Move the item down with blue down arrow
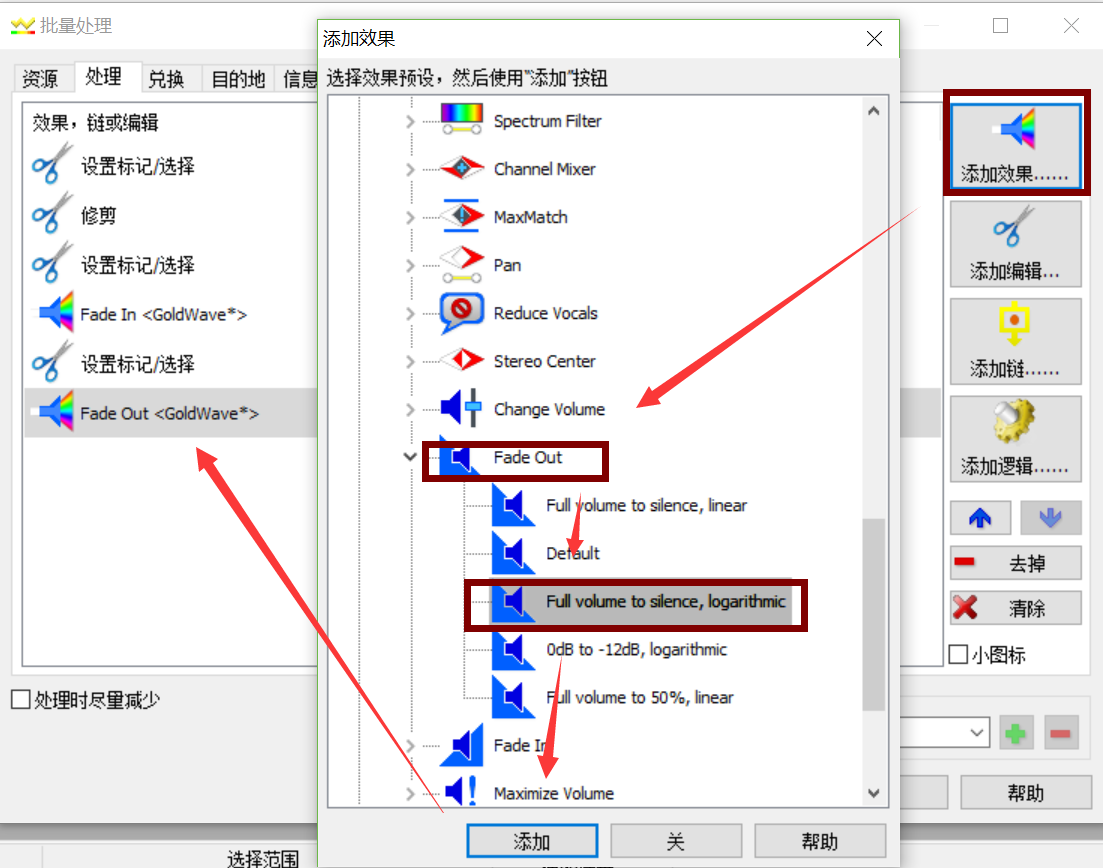 point(1050,518)
